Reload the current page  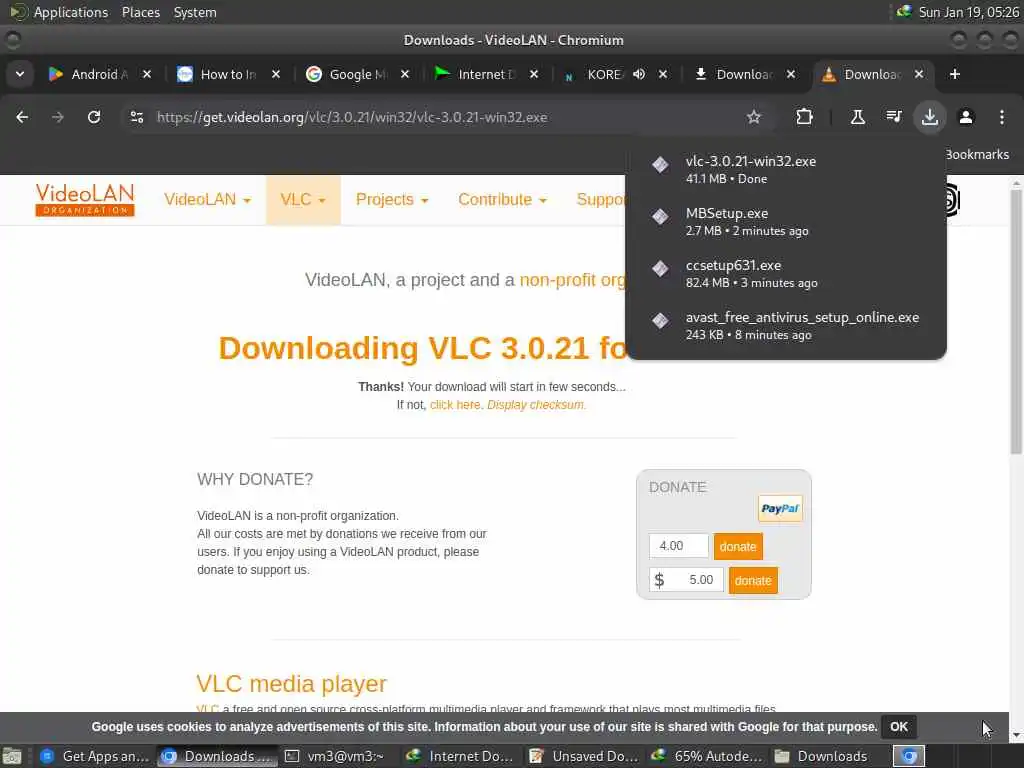(x=94, y=117)
